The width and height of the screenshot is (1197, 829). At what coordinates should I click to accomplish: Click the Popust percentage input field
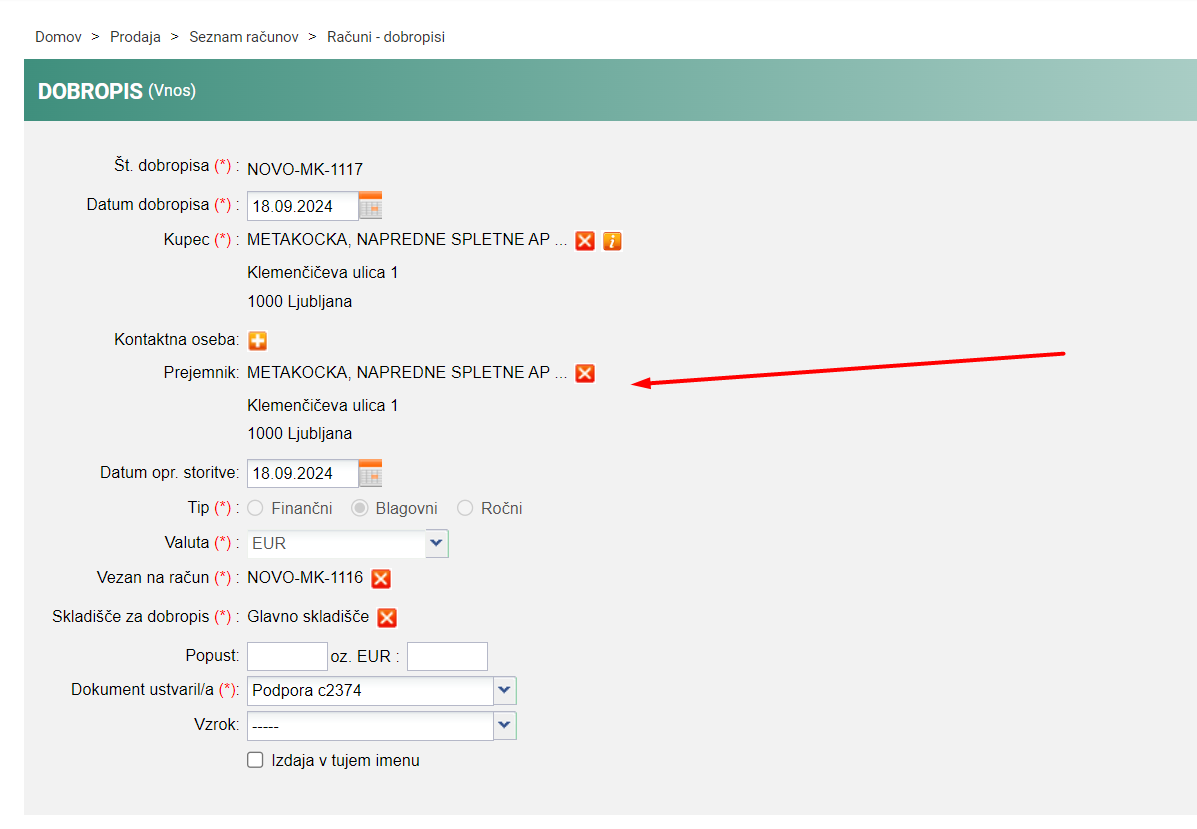(287, 656)
